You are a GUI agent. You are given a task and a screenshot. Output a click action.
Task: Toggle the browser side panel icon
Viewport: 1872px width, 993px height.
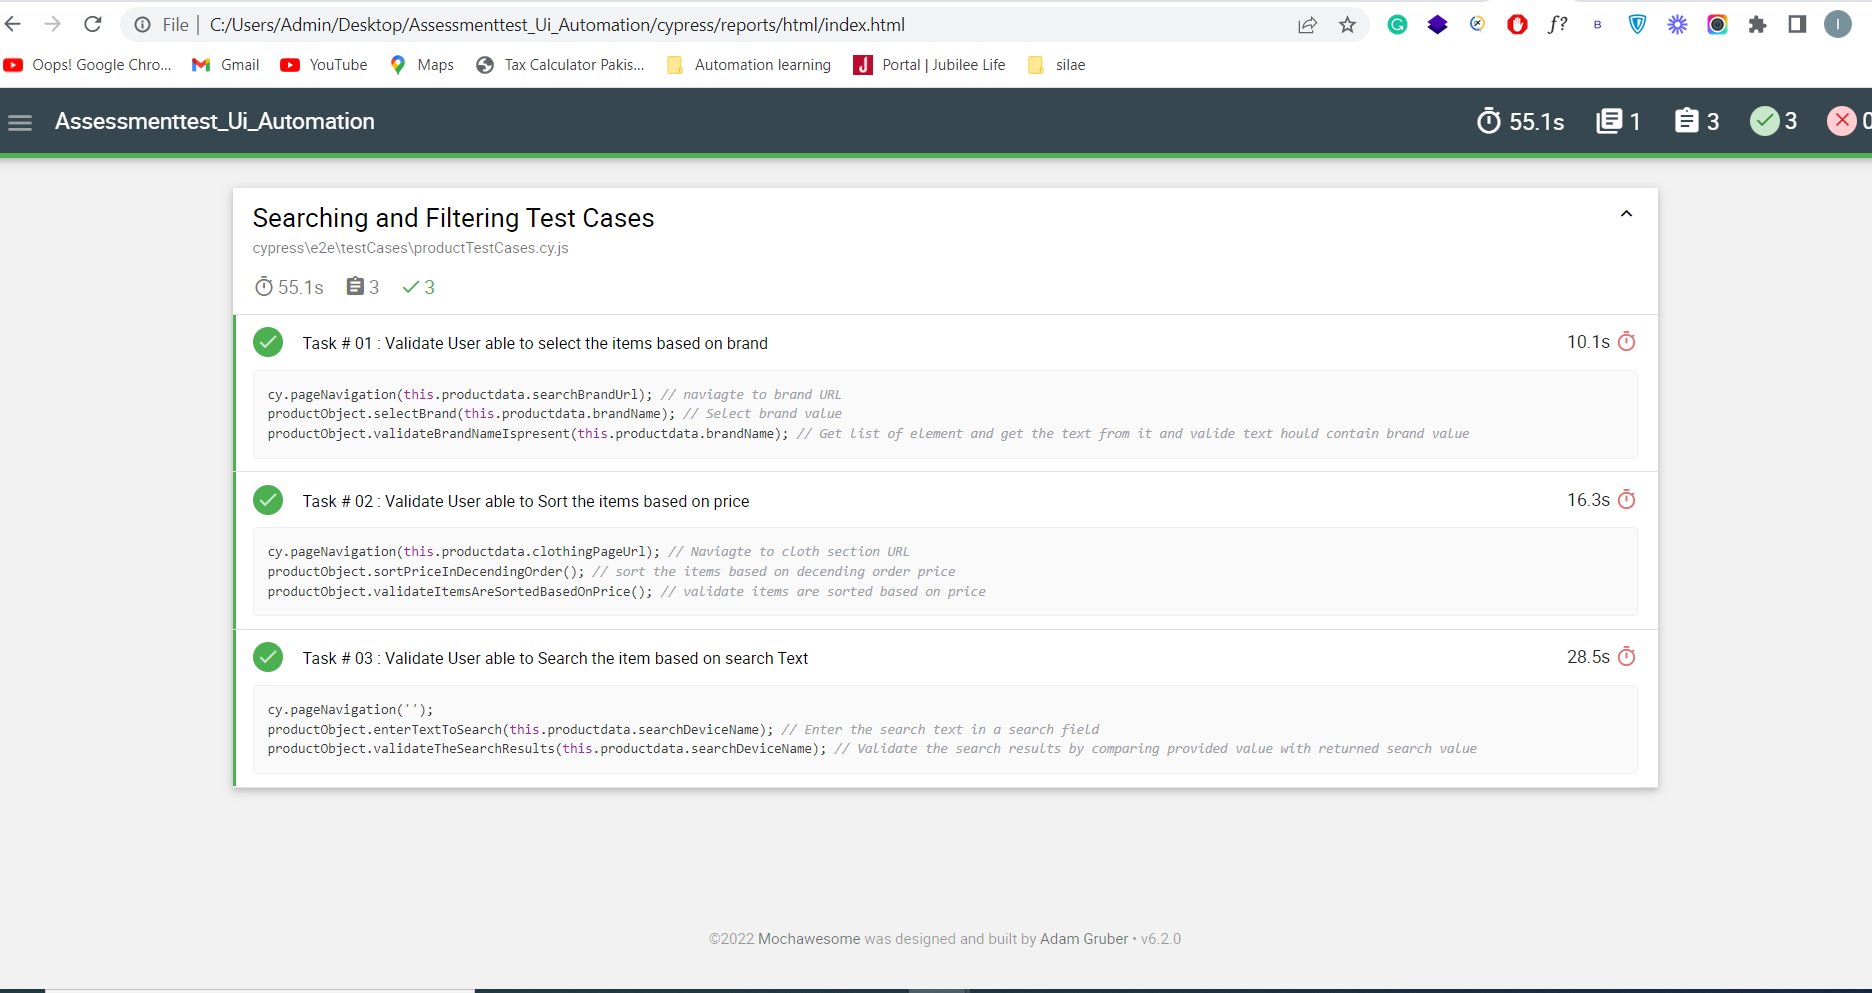[x=1797, y=24]
